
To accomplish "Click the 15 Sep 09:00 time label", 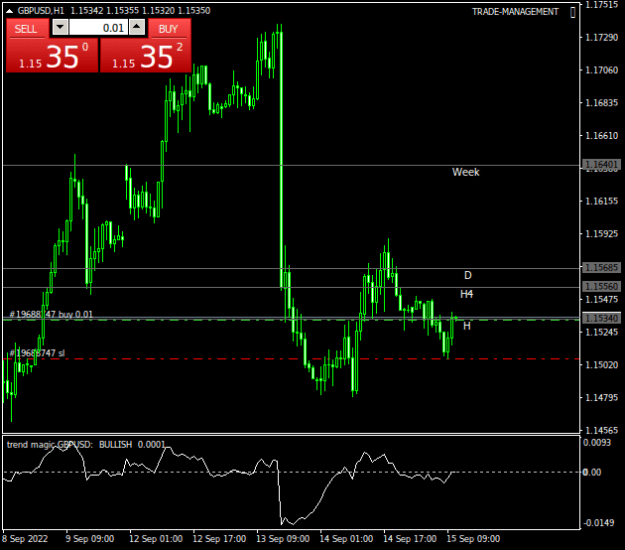I will tap(473, 539).
